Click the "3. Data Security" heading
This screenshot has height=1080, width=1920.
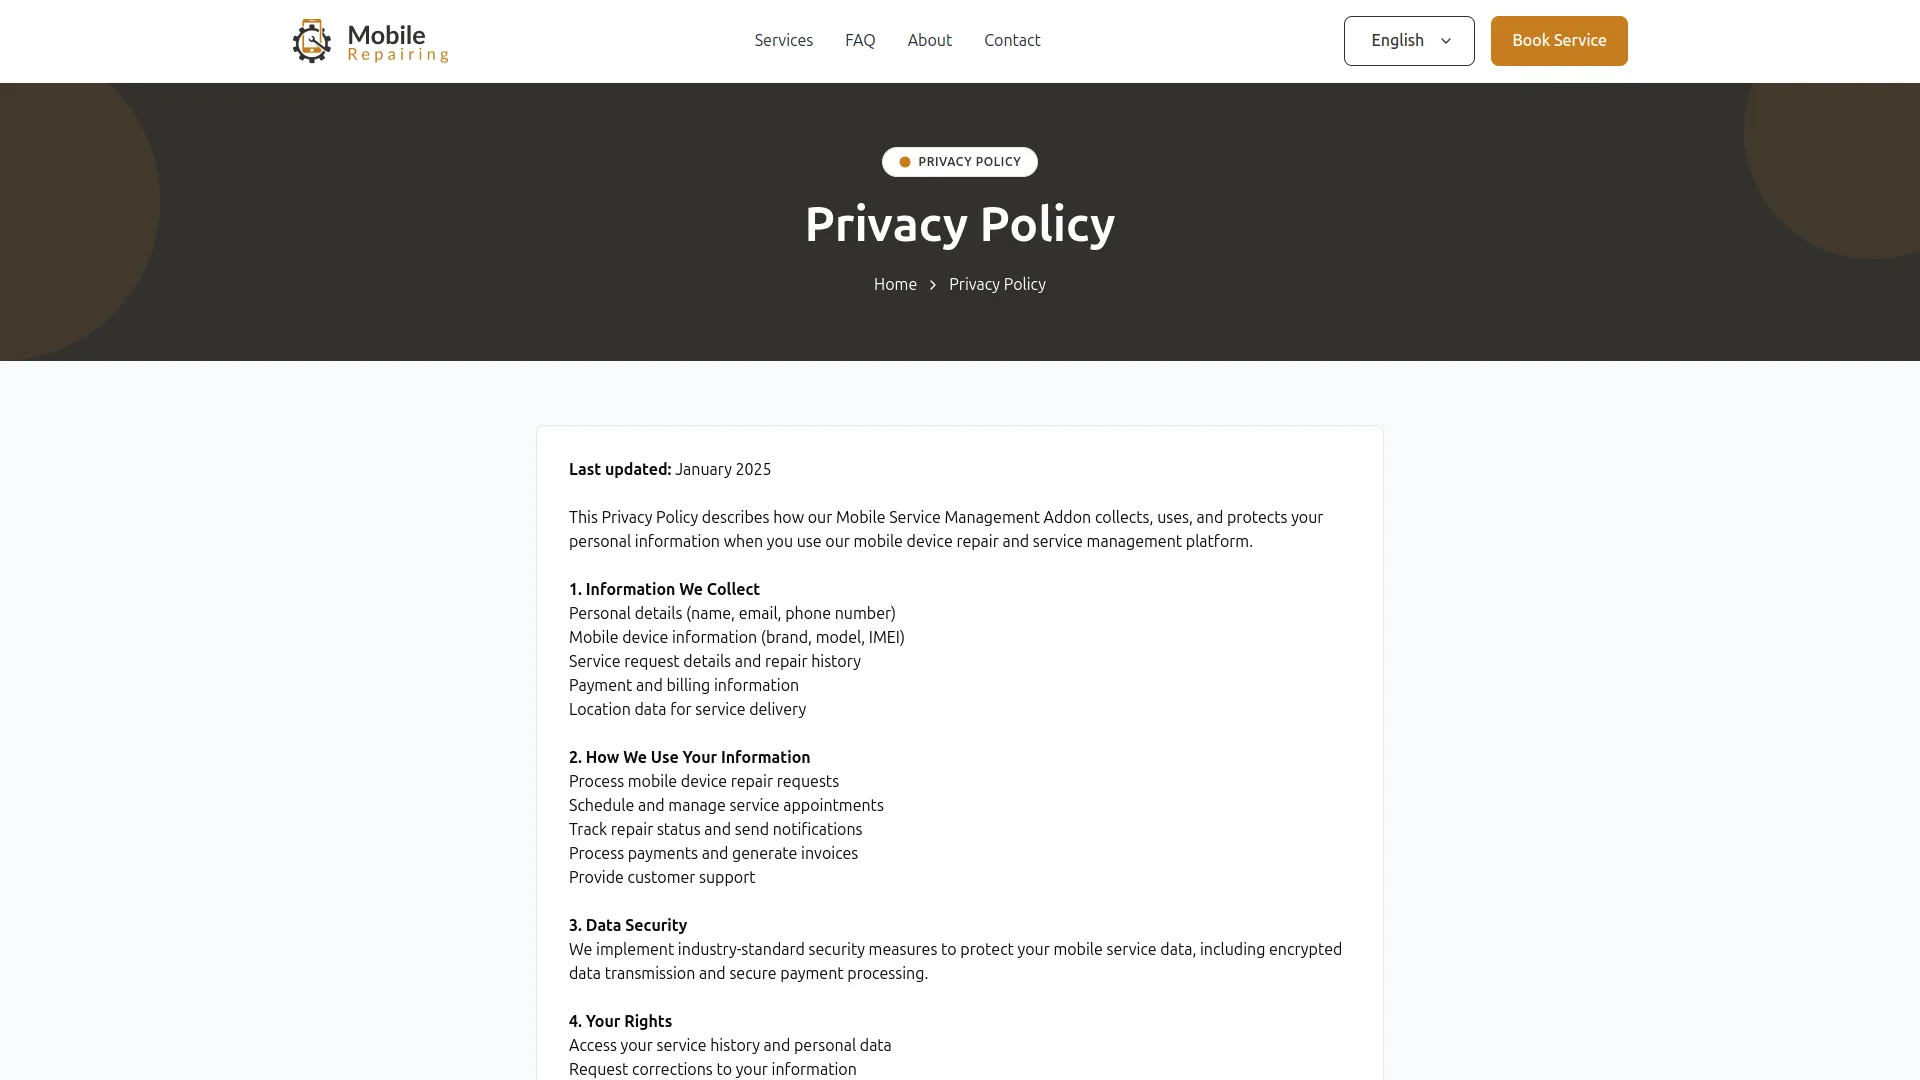(x=627, y=925)
